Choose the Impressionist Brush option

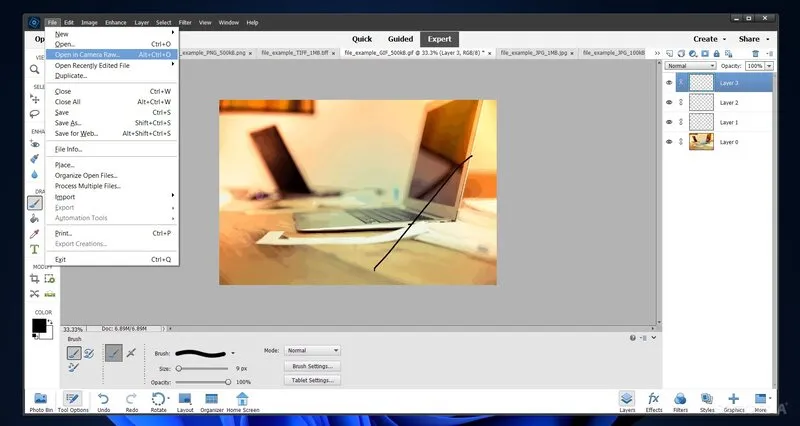(89, 353)
